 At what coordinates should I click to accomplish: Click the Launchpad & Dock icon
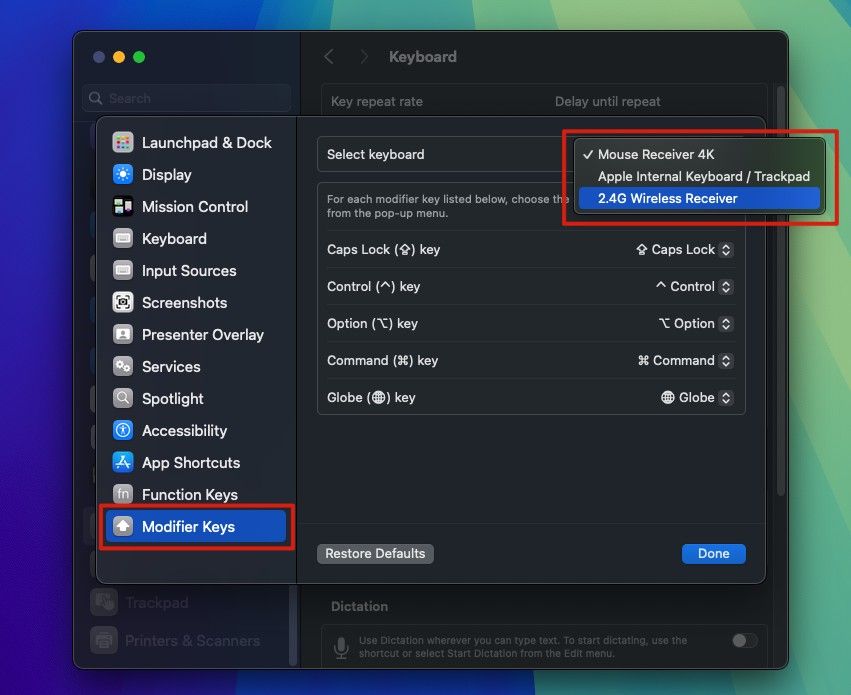point(123,143)
